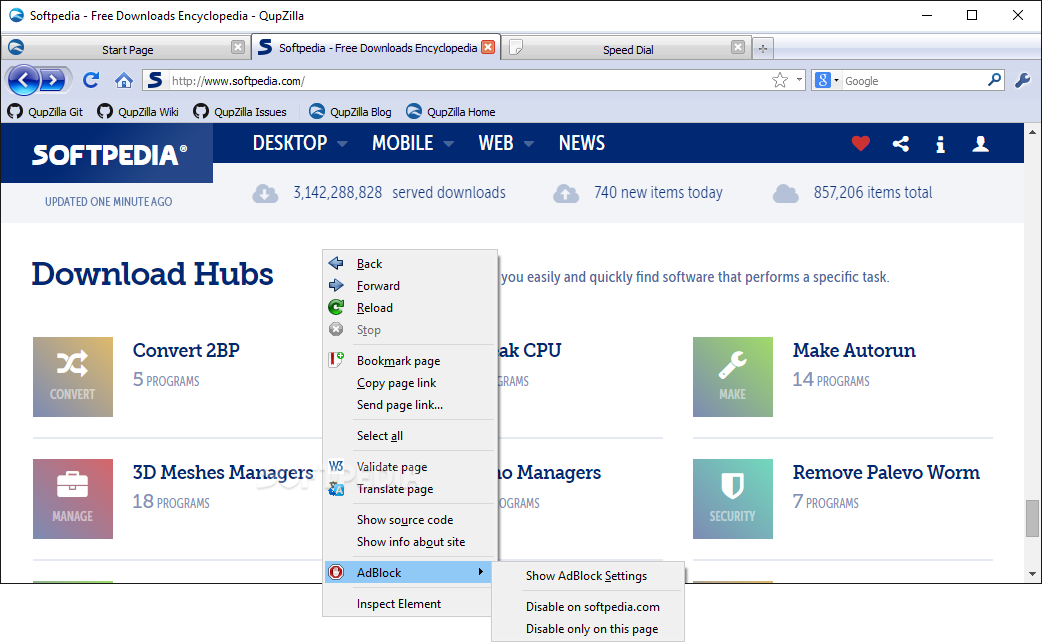The height and width of the screenshot is (642, 1042).
Task: Open the Convert hub thumbnail
Action: 73,377
